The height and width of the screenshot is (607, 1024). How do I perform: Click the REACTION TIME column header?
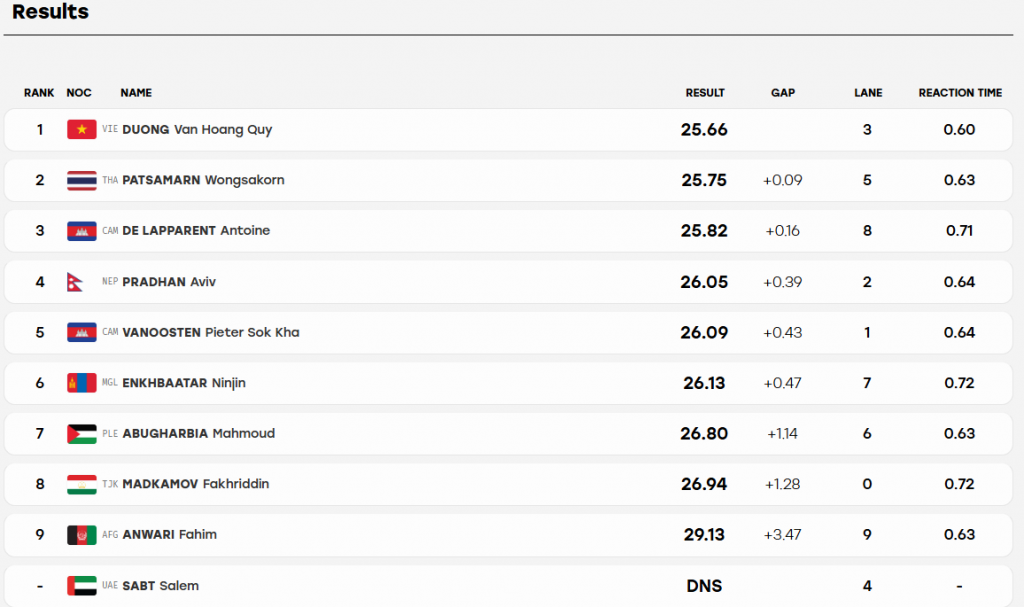click(x=960, y=93)
